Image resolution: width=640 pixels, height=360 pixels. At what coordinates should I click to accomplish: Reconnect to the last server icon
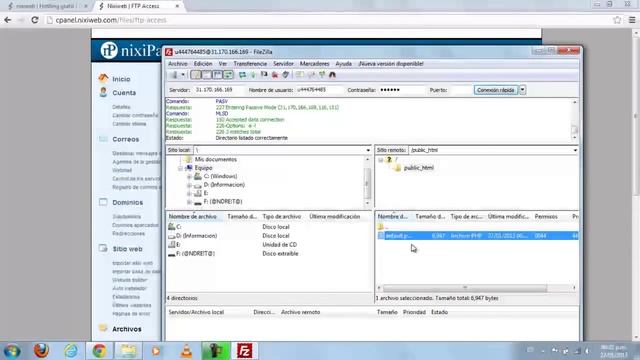click(286, 75)
